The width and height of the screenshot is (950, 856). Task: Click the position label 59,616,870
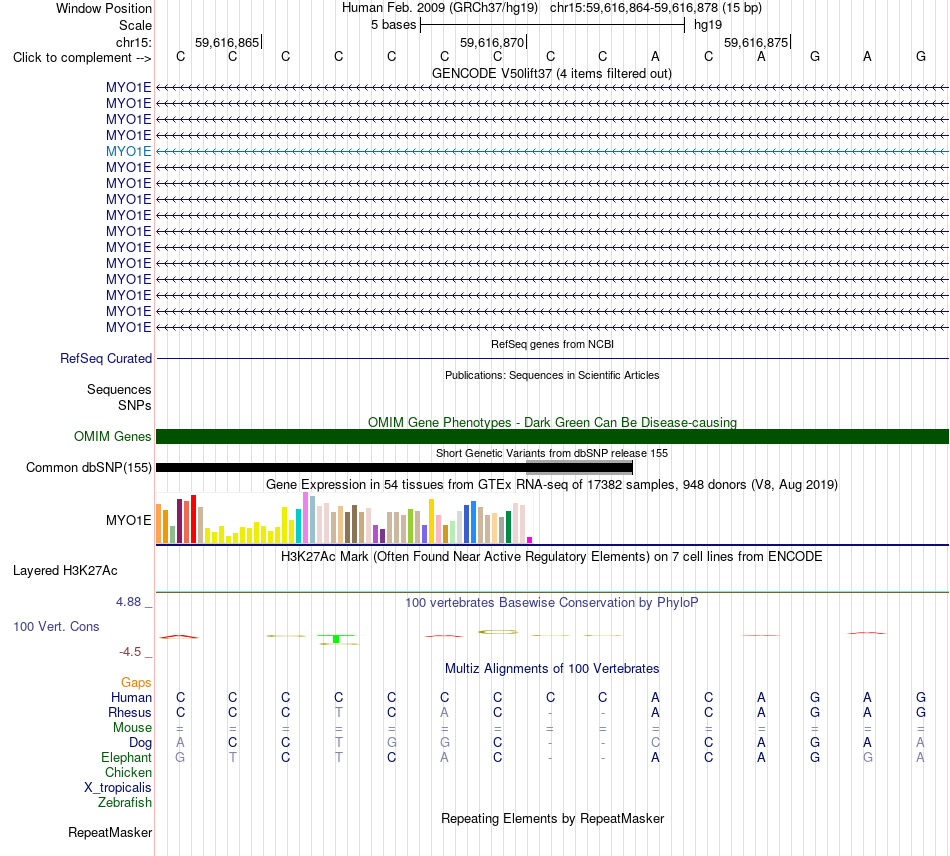(492, 42)
